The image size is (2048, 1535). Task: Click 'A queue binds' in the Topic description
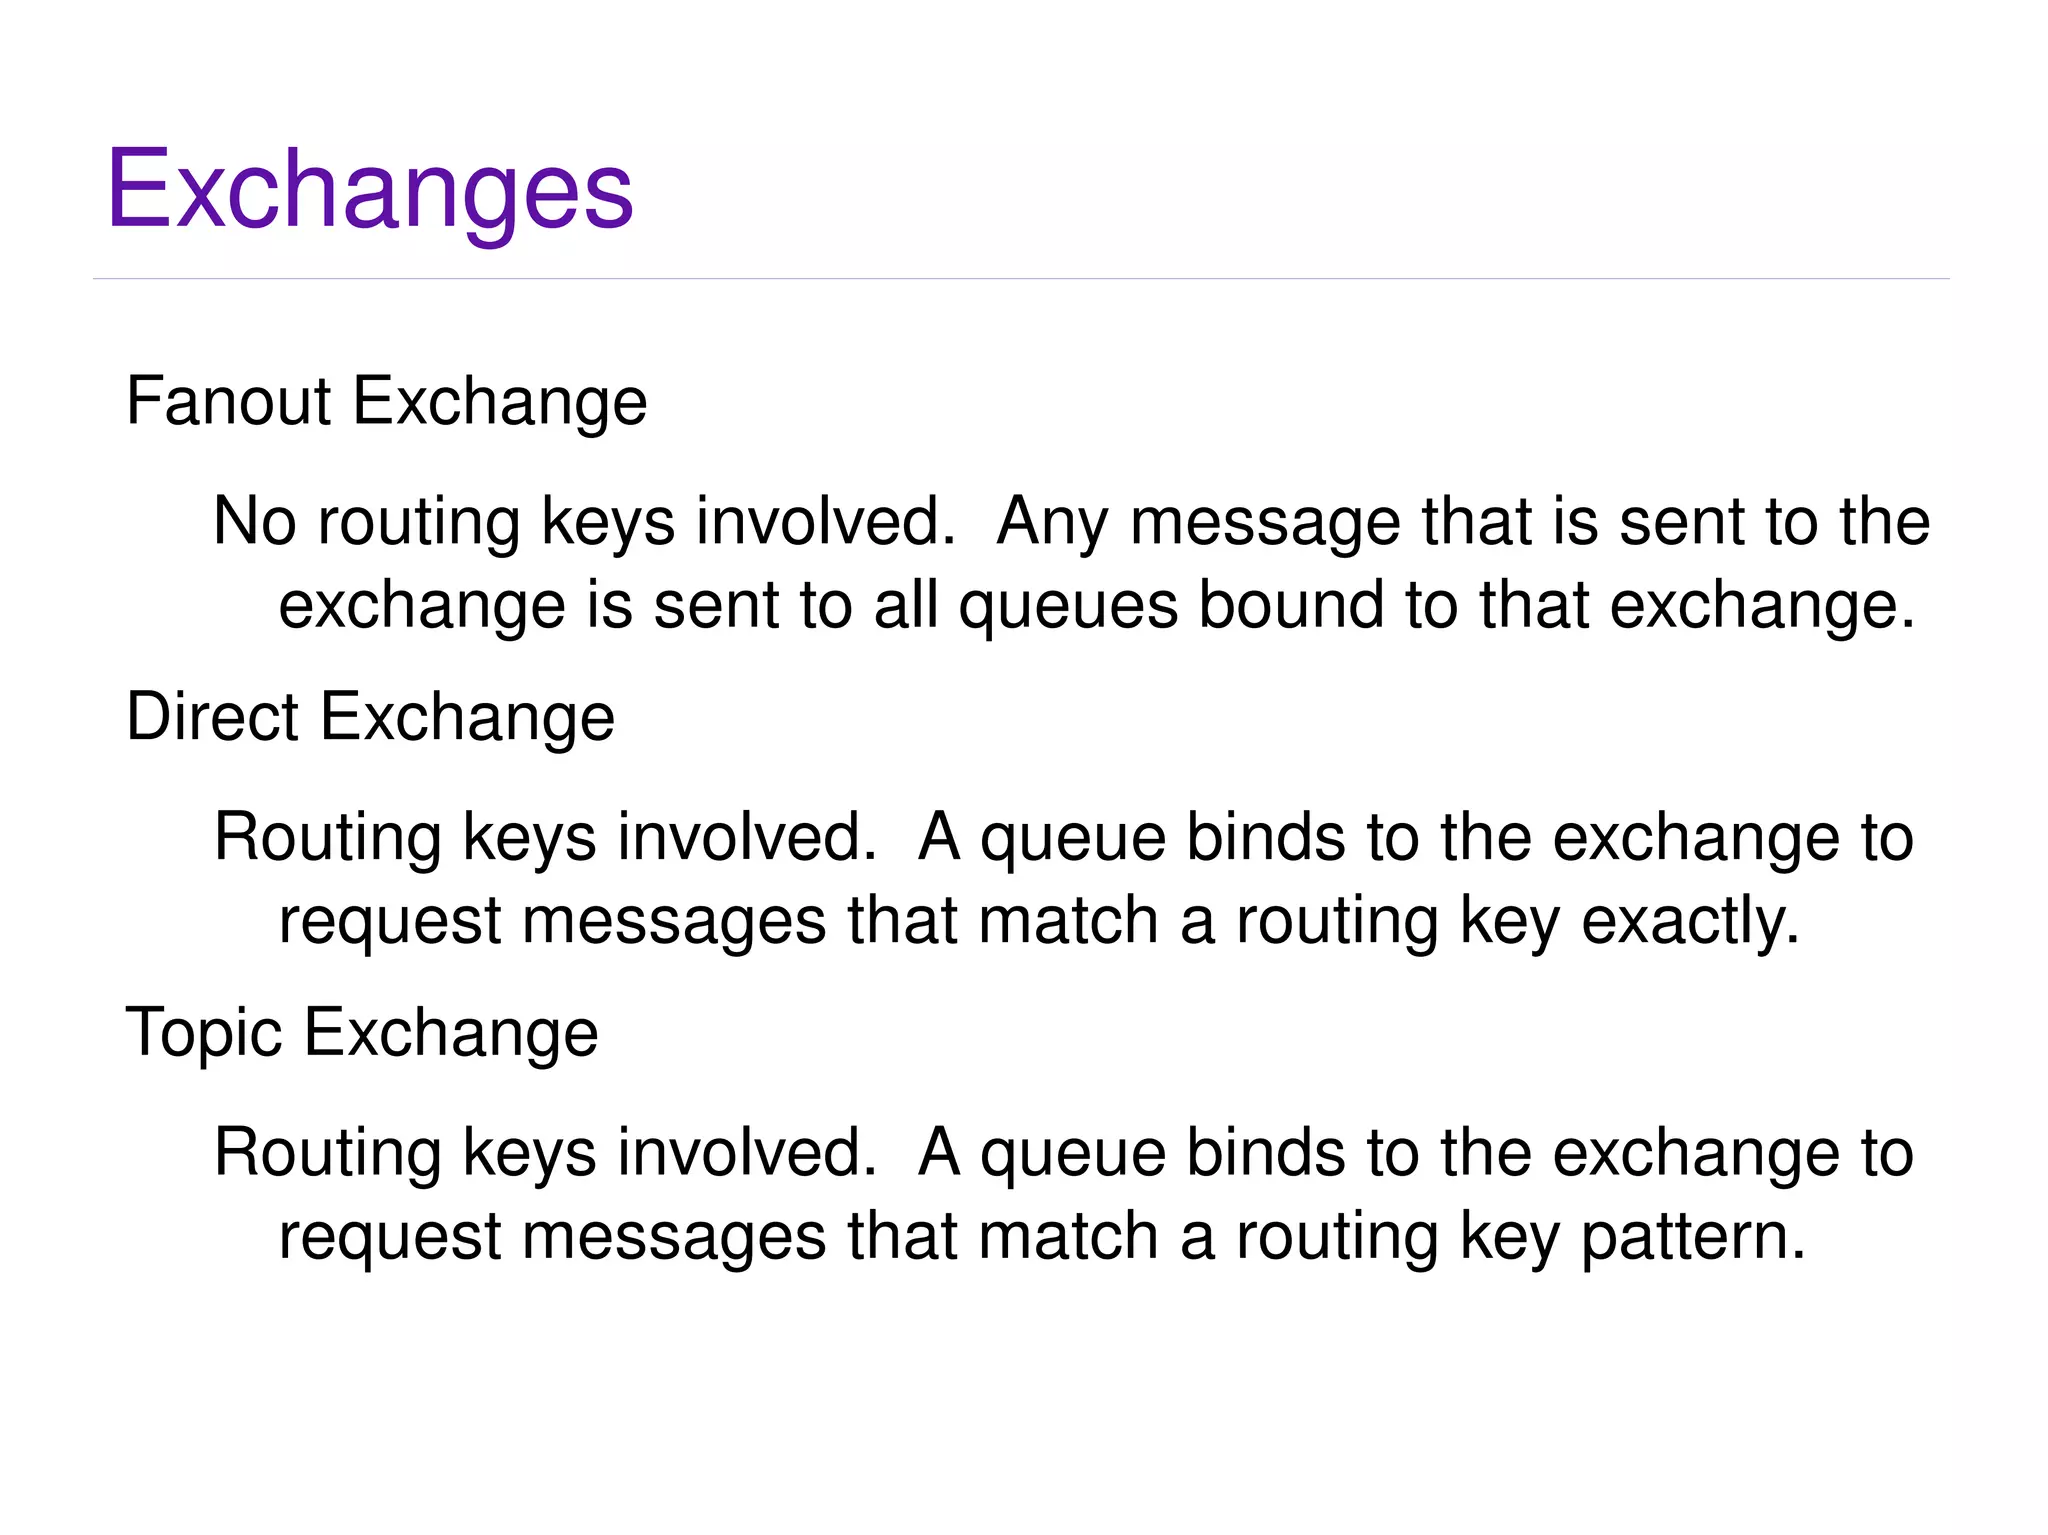tap(1132, 1153)
